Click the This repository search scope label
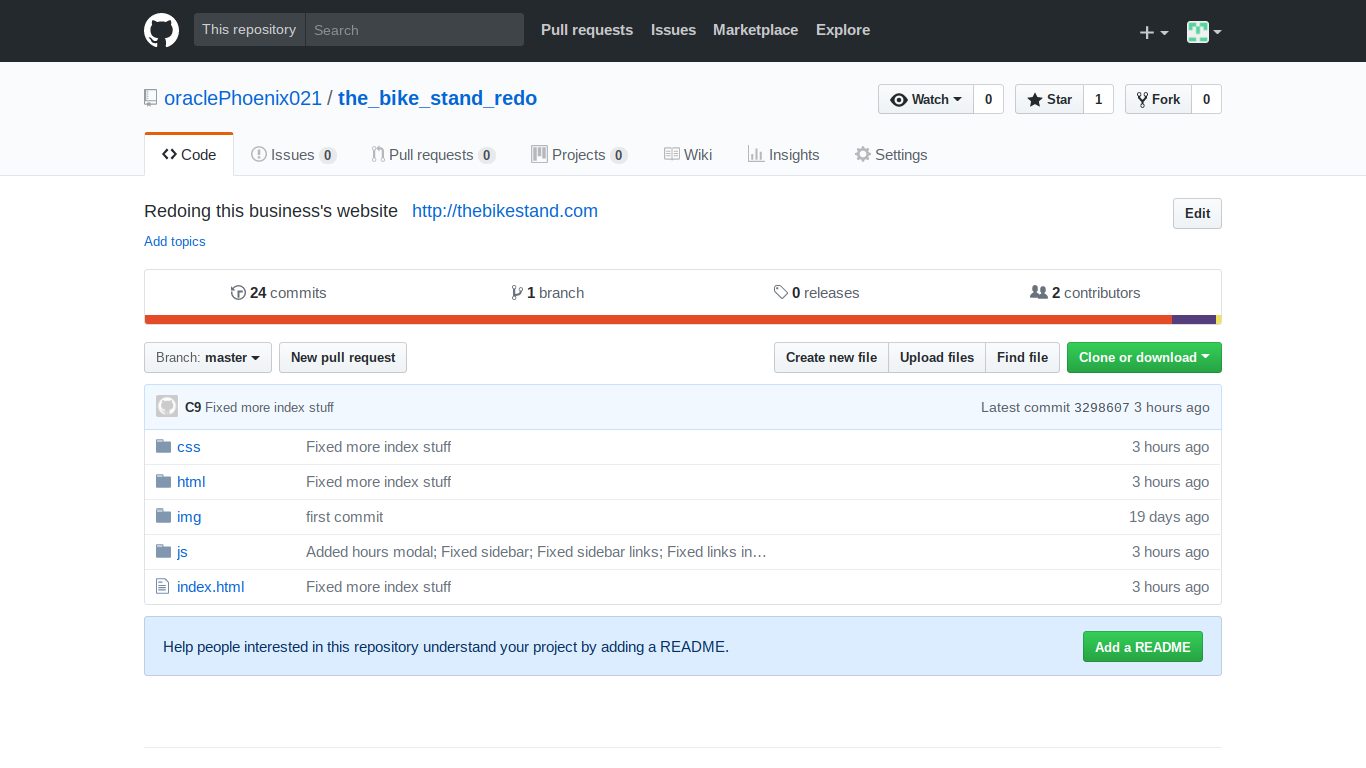 (249, 30)
